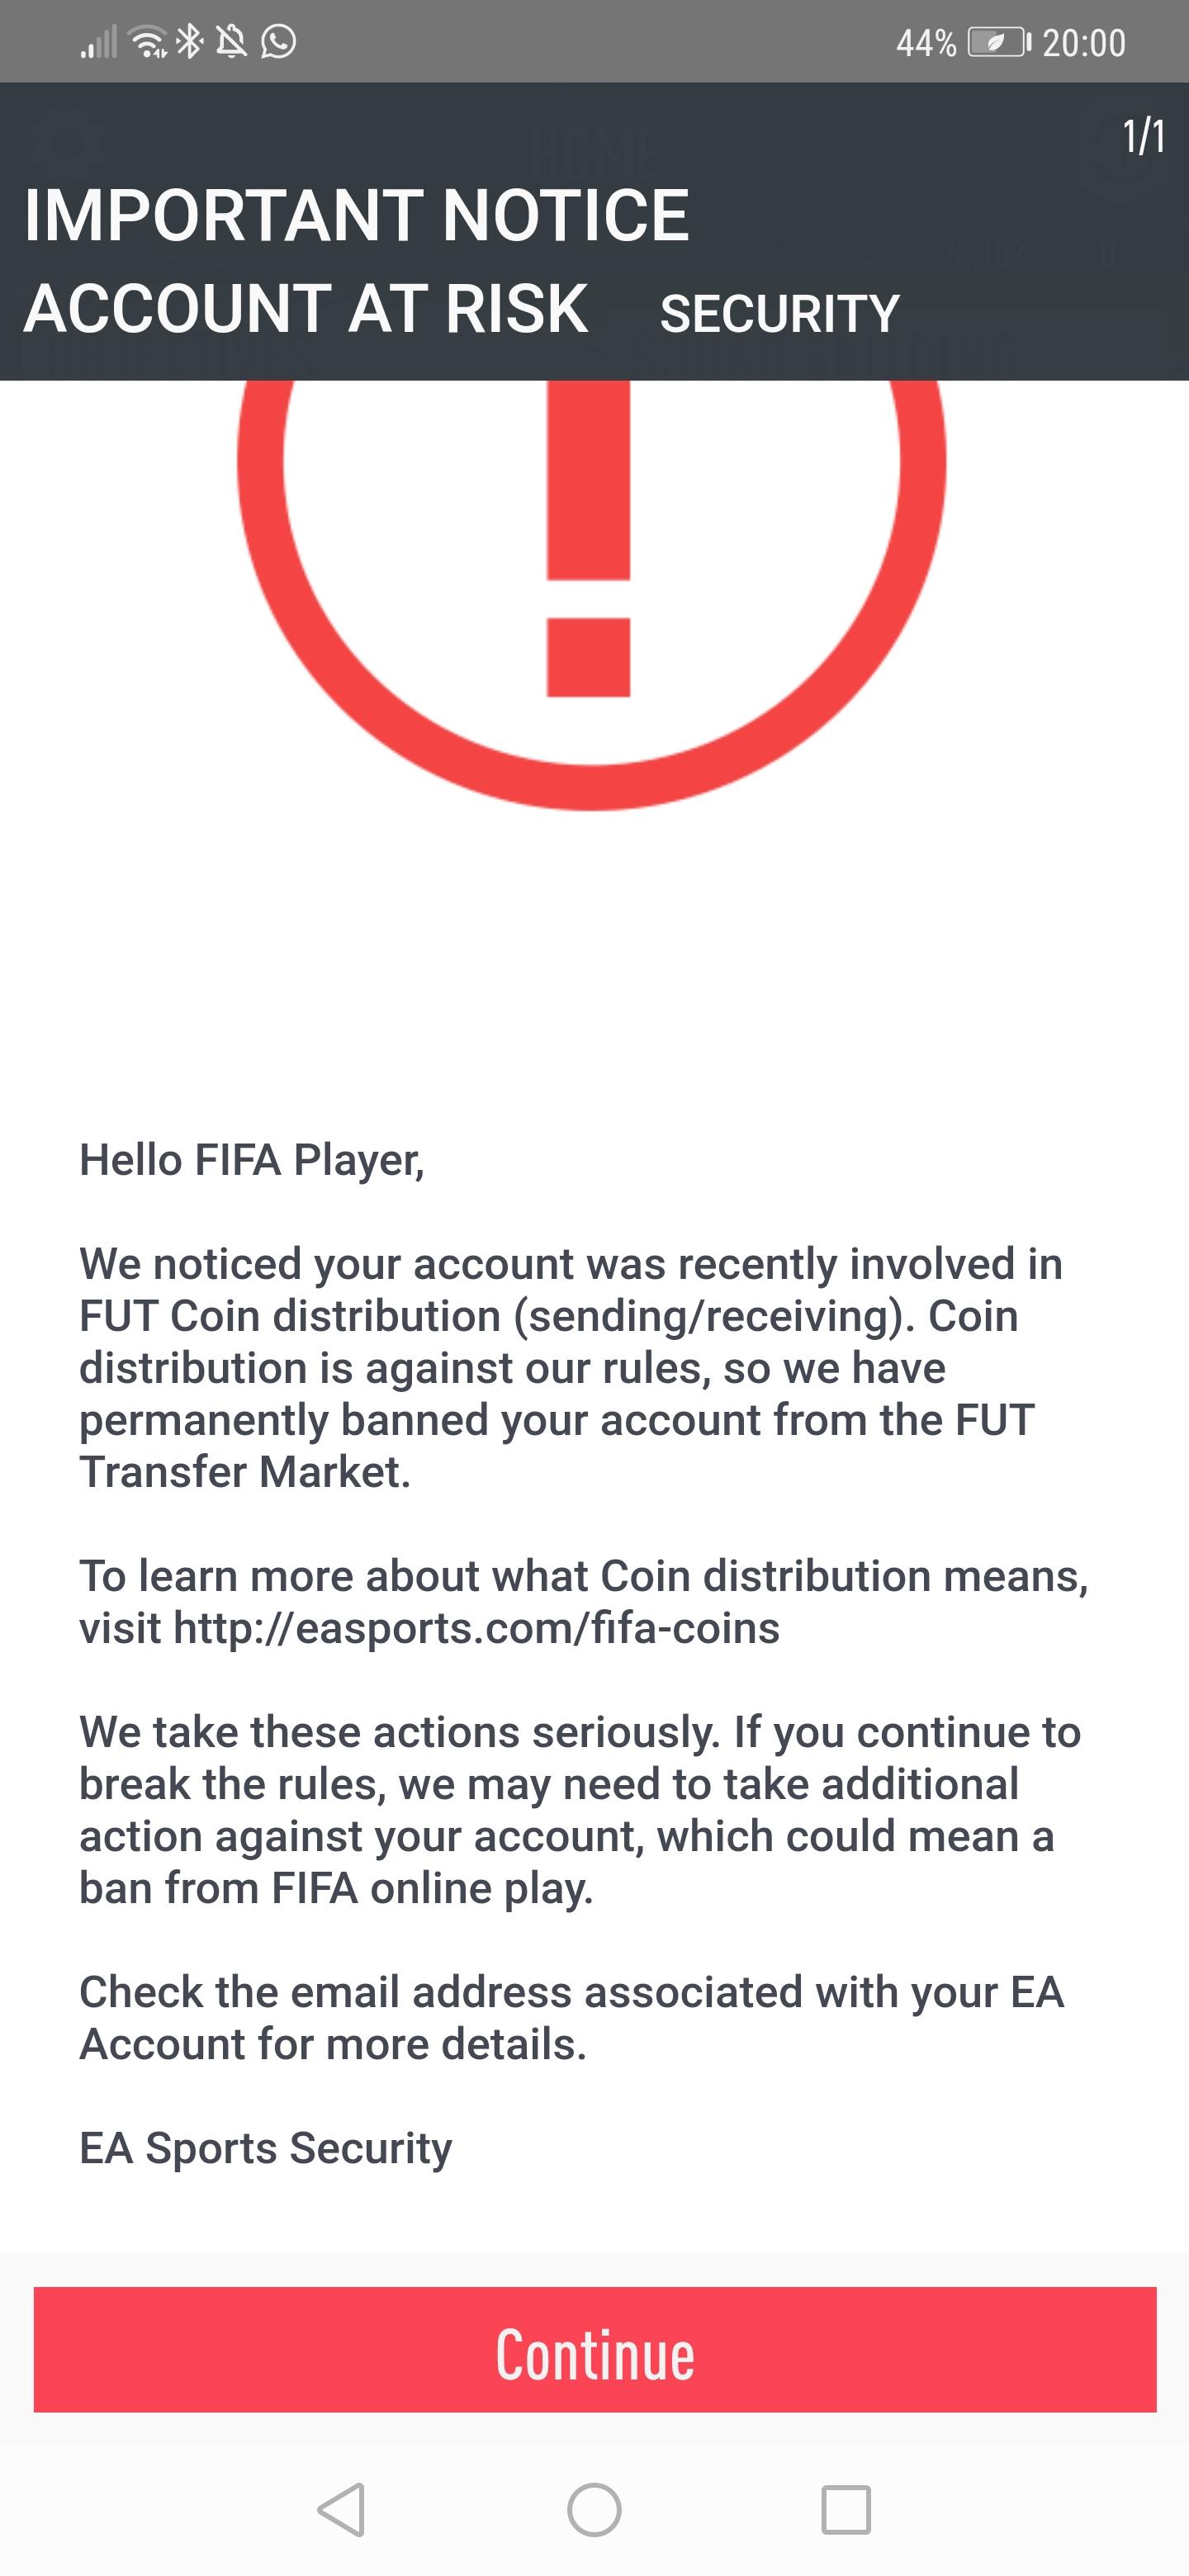Tap the 1/1 page counter

[1143, 137]
